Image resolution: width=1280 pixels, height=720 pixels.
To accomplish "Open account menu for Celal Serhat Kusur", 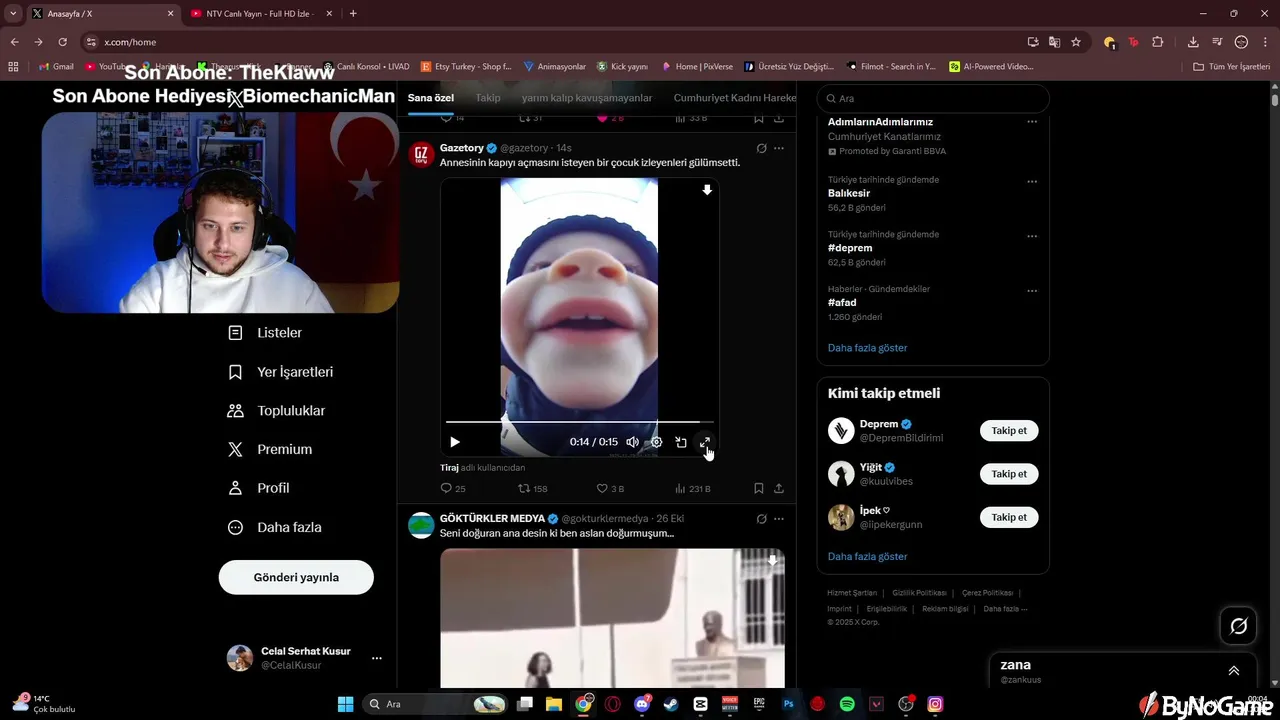I will [x=305, y=658].
